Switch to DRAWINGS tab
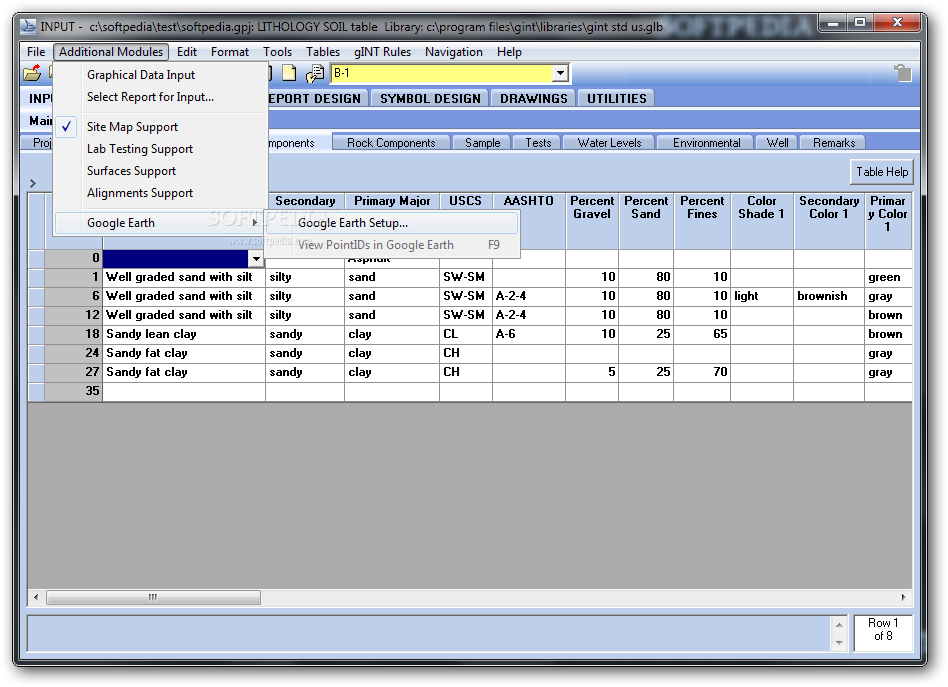 click(x=533, y=99)
